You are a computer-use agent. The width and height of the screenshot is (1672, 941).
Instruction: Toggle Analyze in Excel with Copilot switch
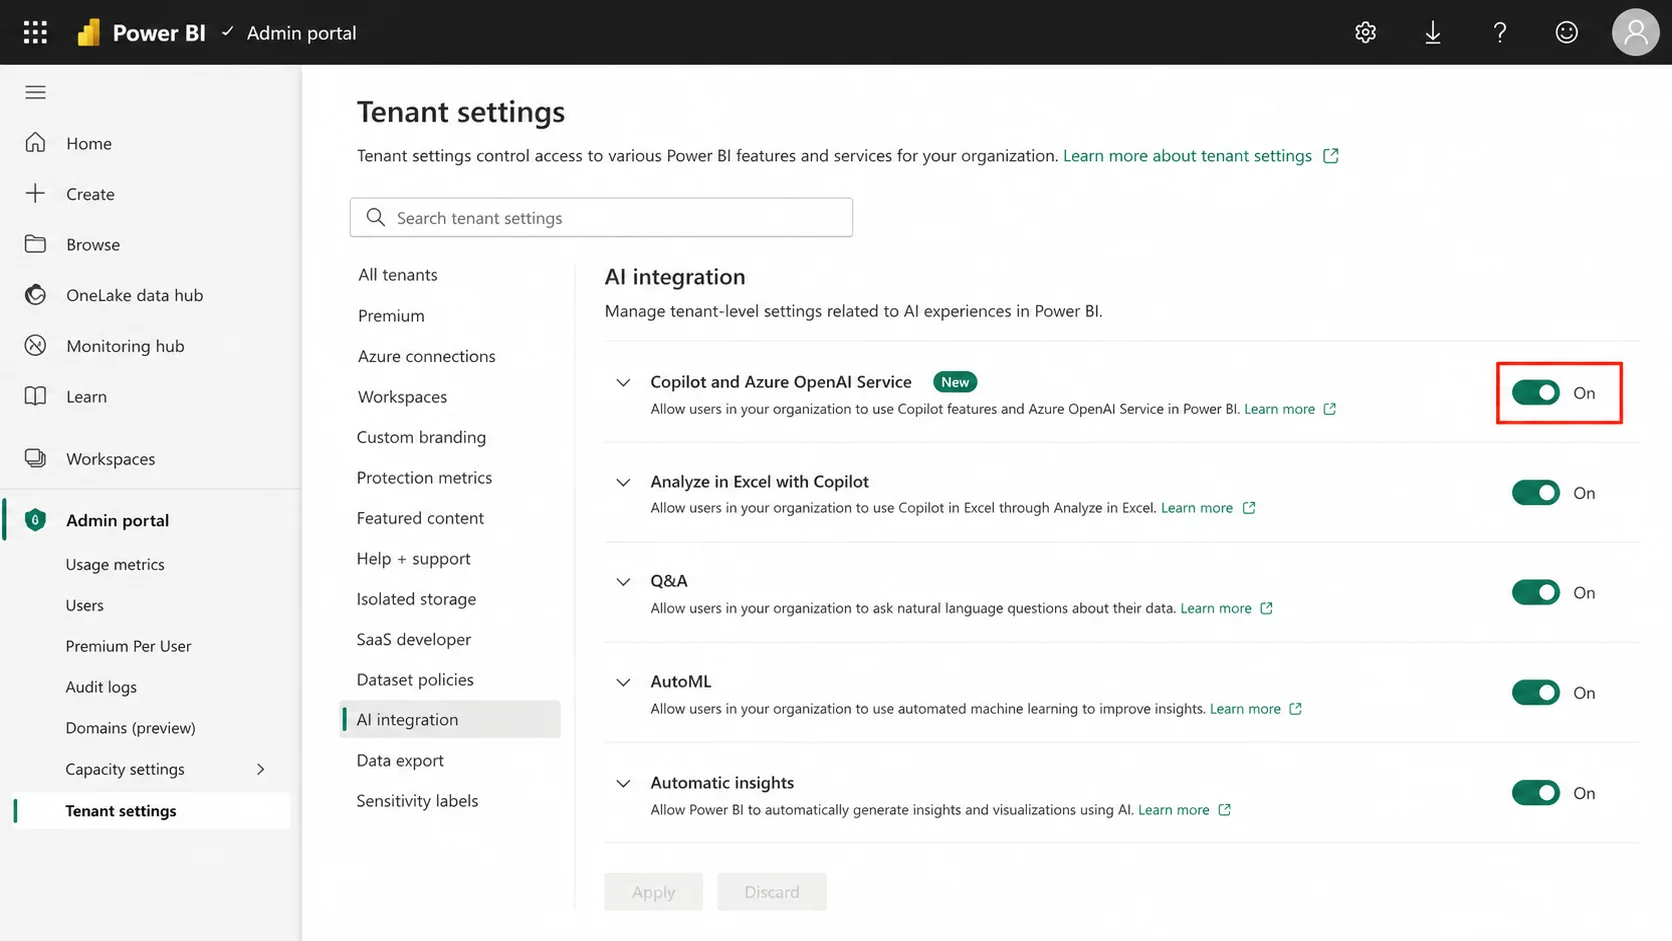[1535, 493]
